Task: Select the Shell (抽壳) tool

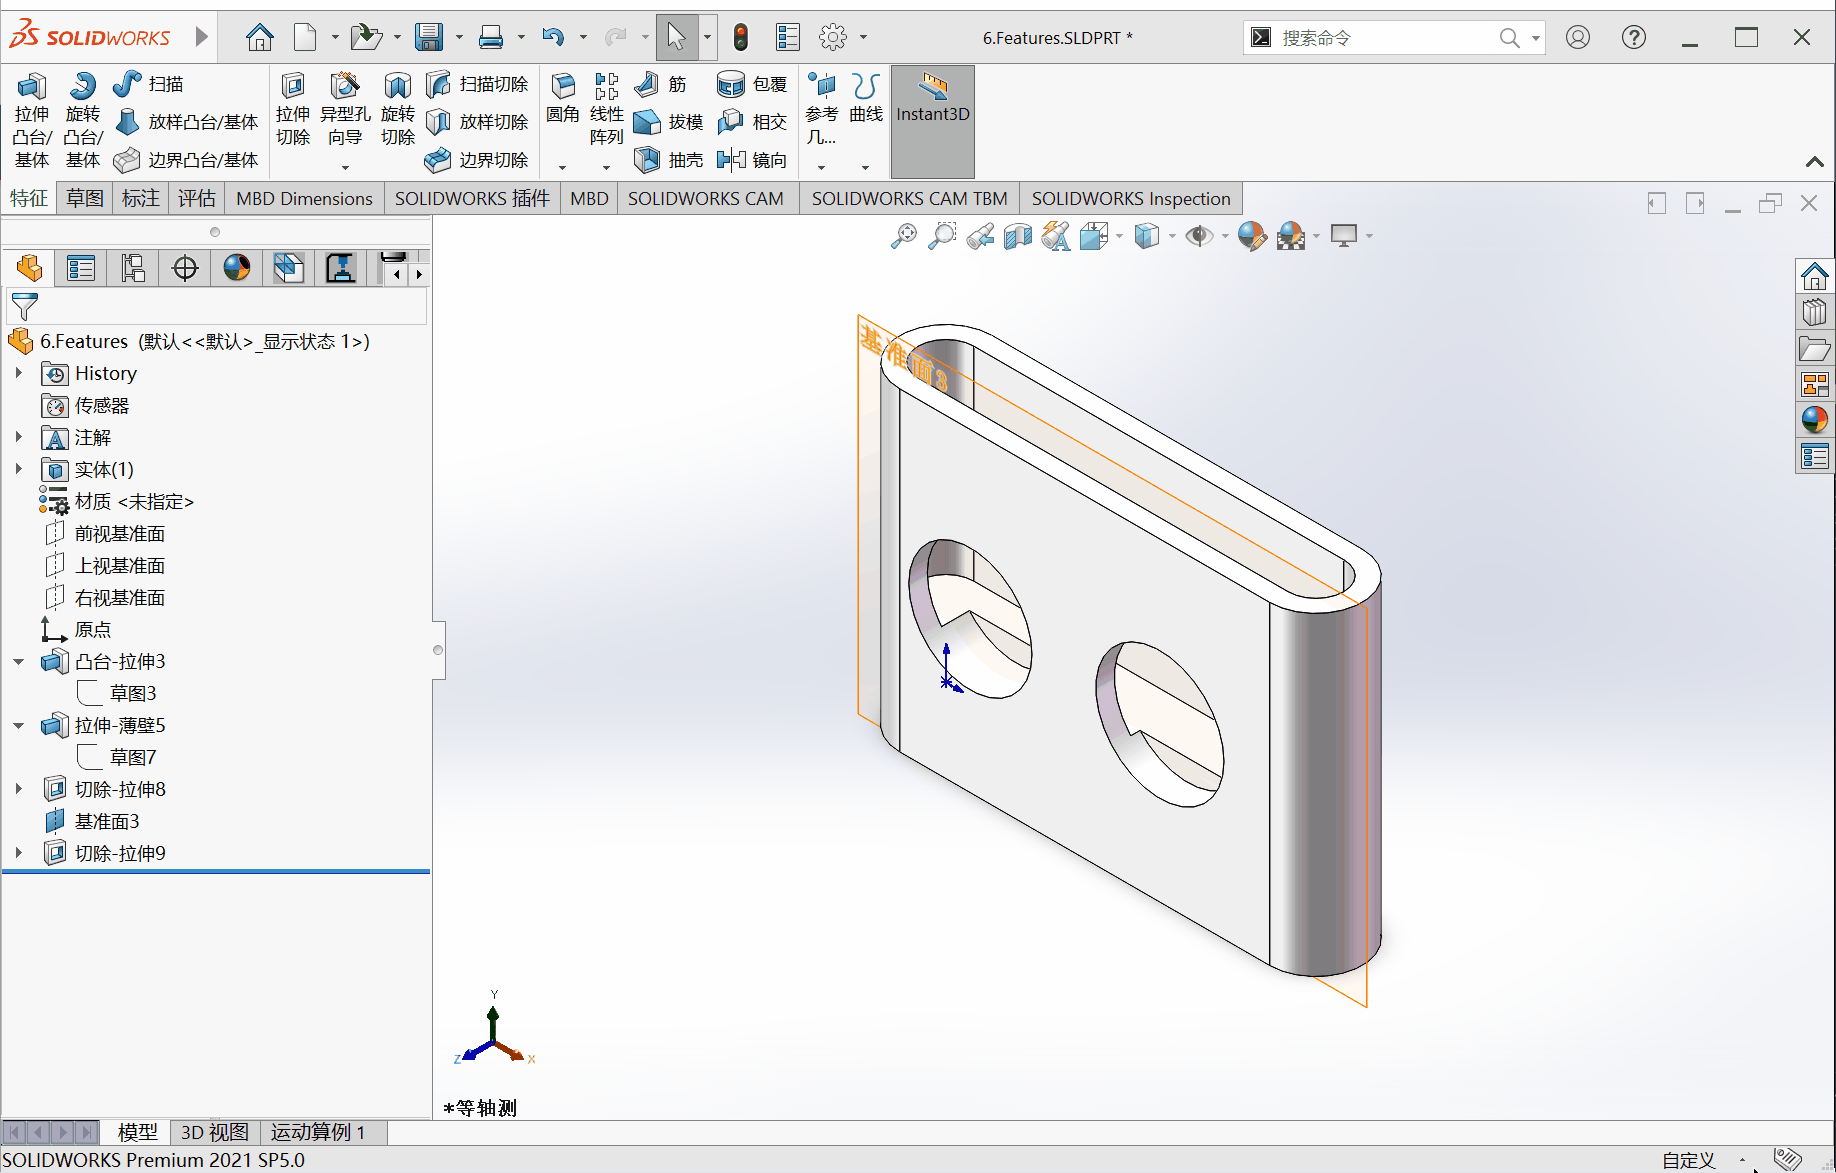Action: [x=669, y=160]
